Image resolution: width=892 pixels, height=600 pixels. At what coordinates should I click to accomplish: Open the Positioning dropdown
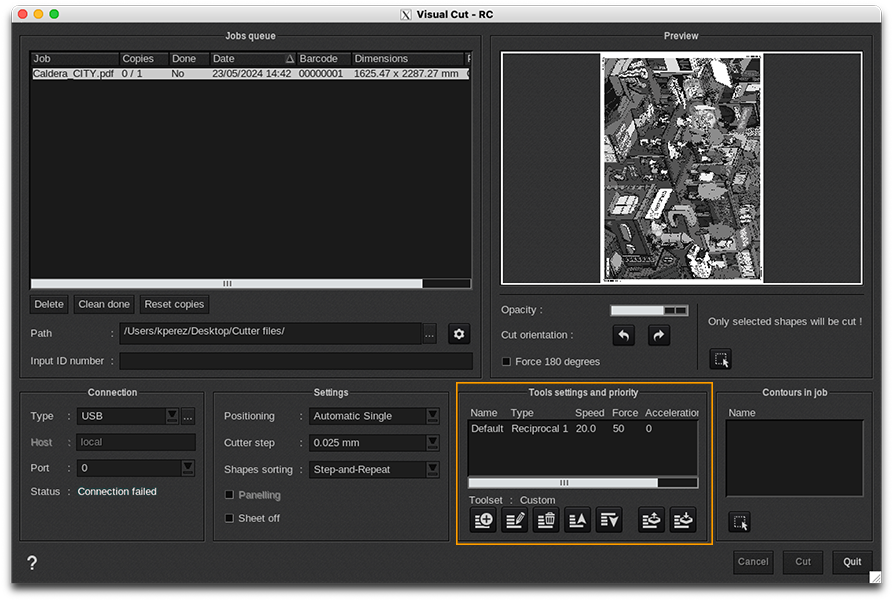[432, 416]
